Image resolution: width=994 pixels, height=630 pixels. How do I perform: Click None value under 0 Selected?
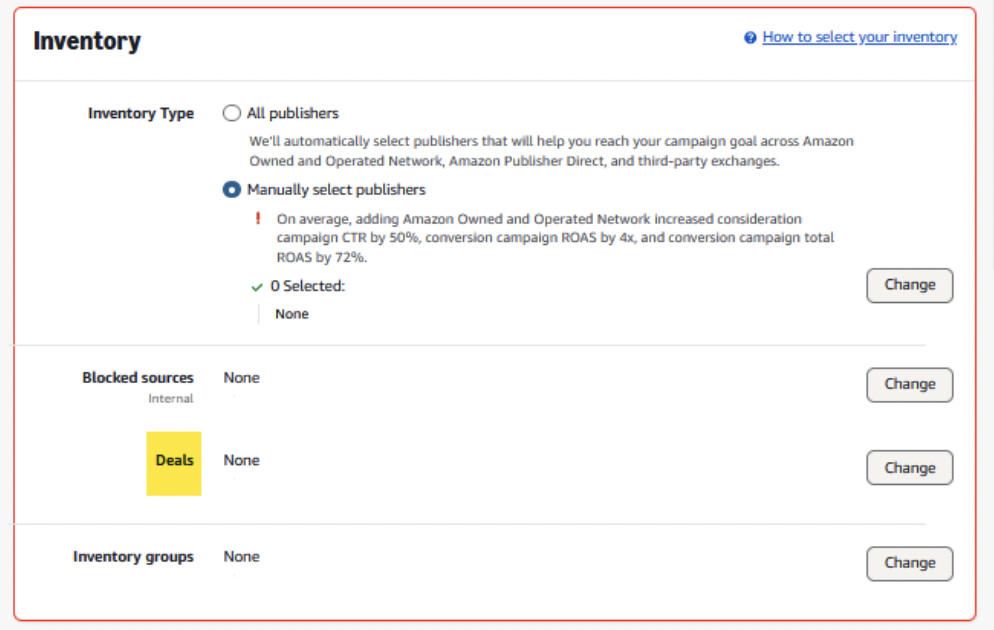click(292, 314)
